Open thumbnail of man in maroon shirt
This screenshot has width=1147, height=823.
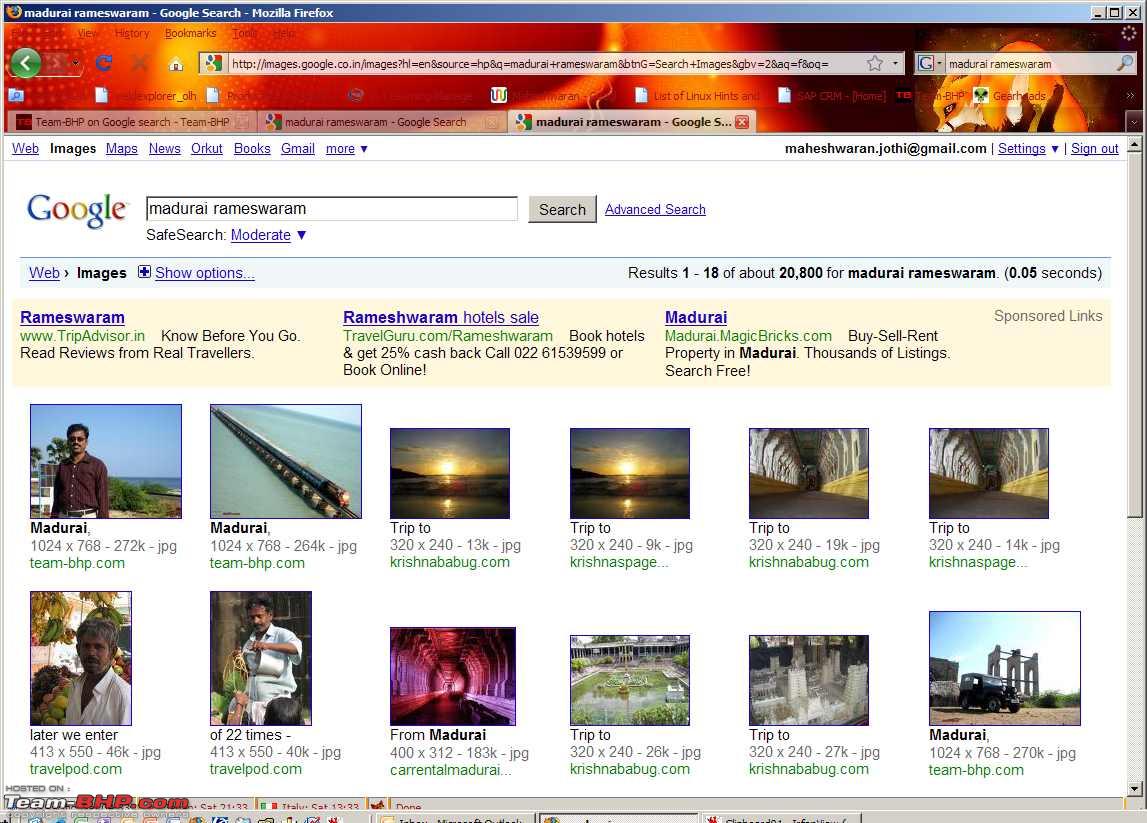pos(106,462)
